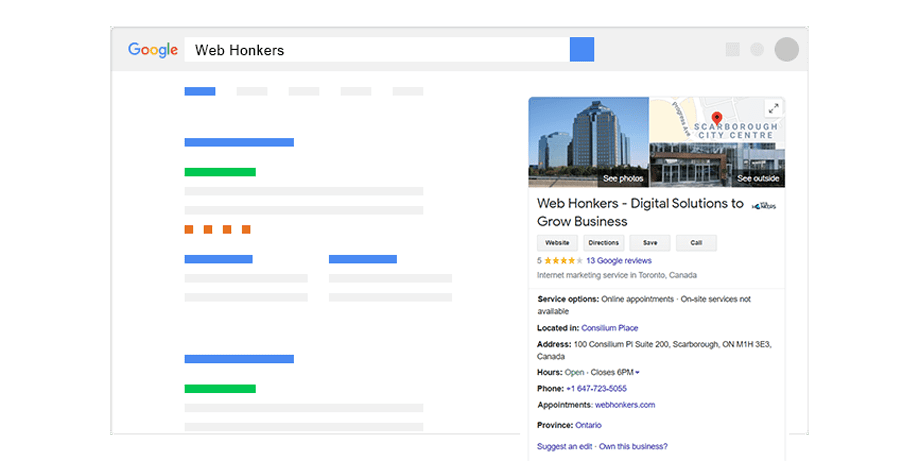920x461 pixels.
Task: Click the small gray notifications circle
Action: click(757, 49)
